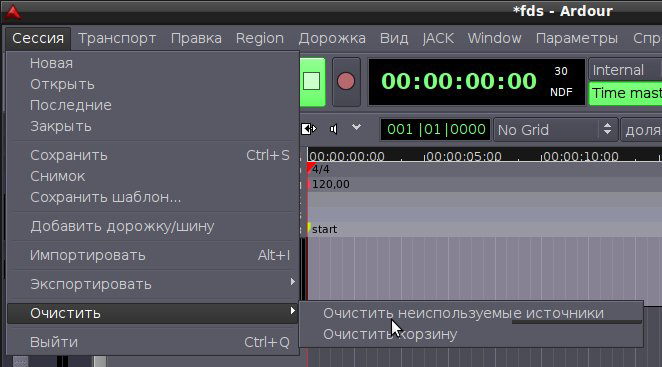Select the 120,00 tempo marker
662x367 pixels.
coord(328,184)
